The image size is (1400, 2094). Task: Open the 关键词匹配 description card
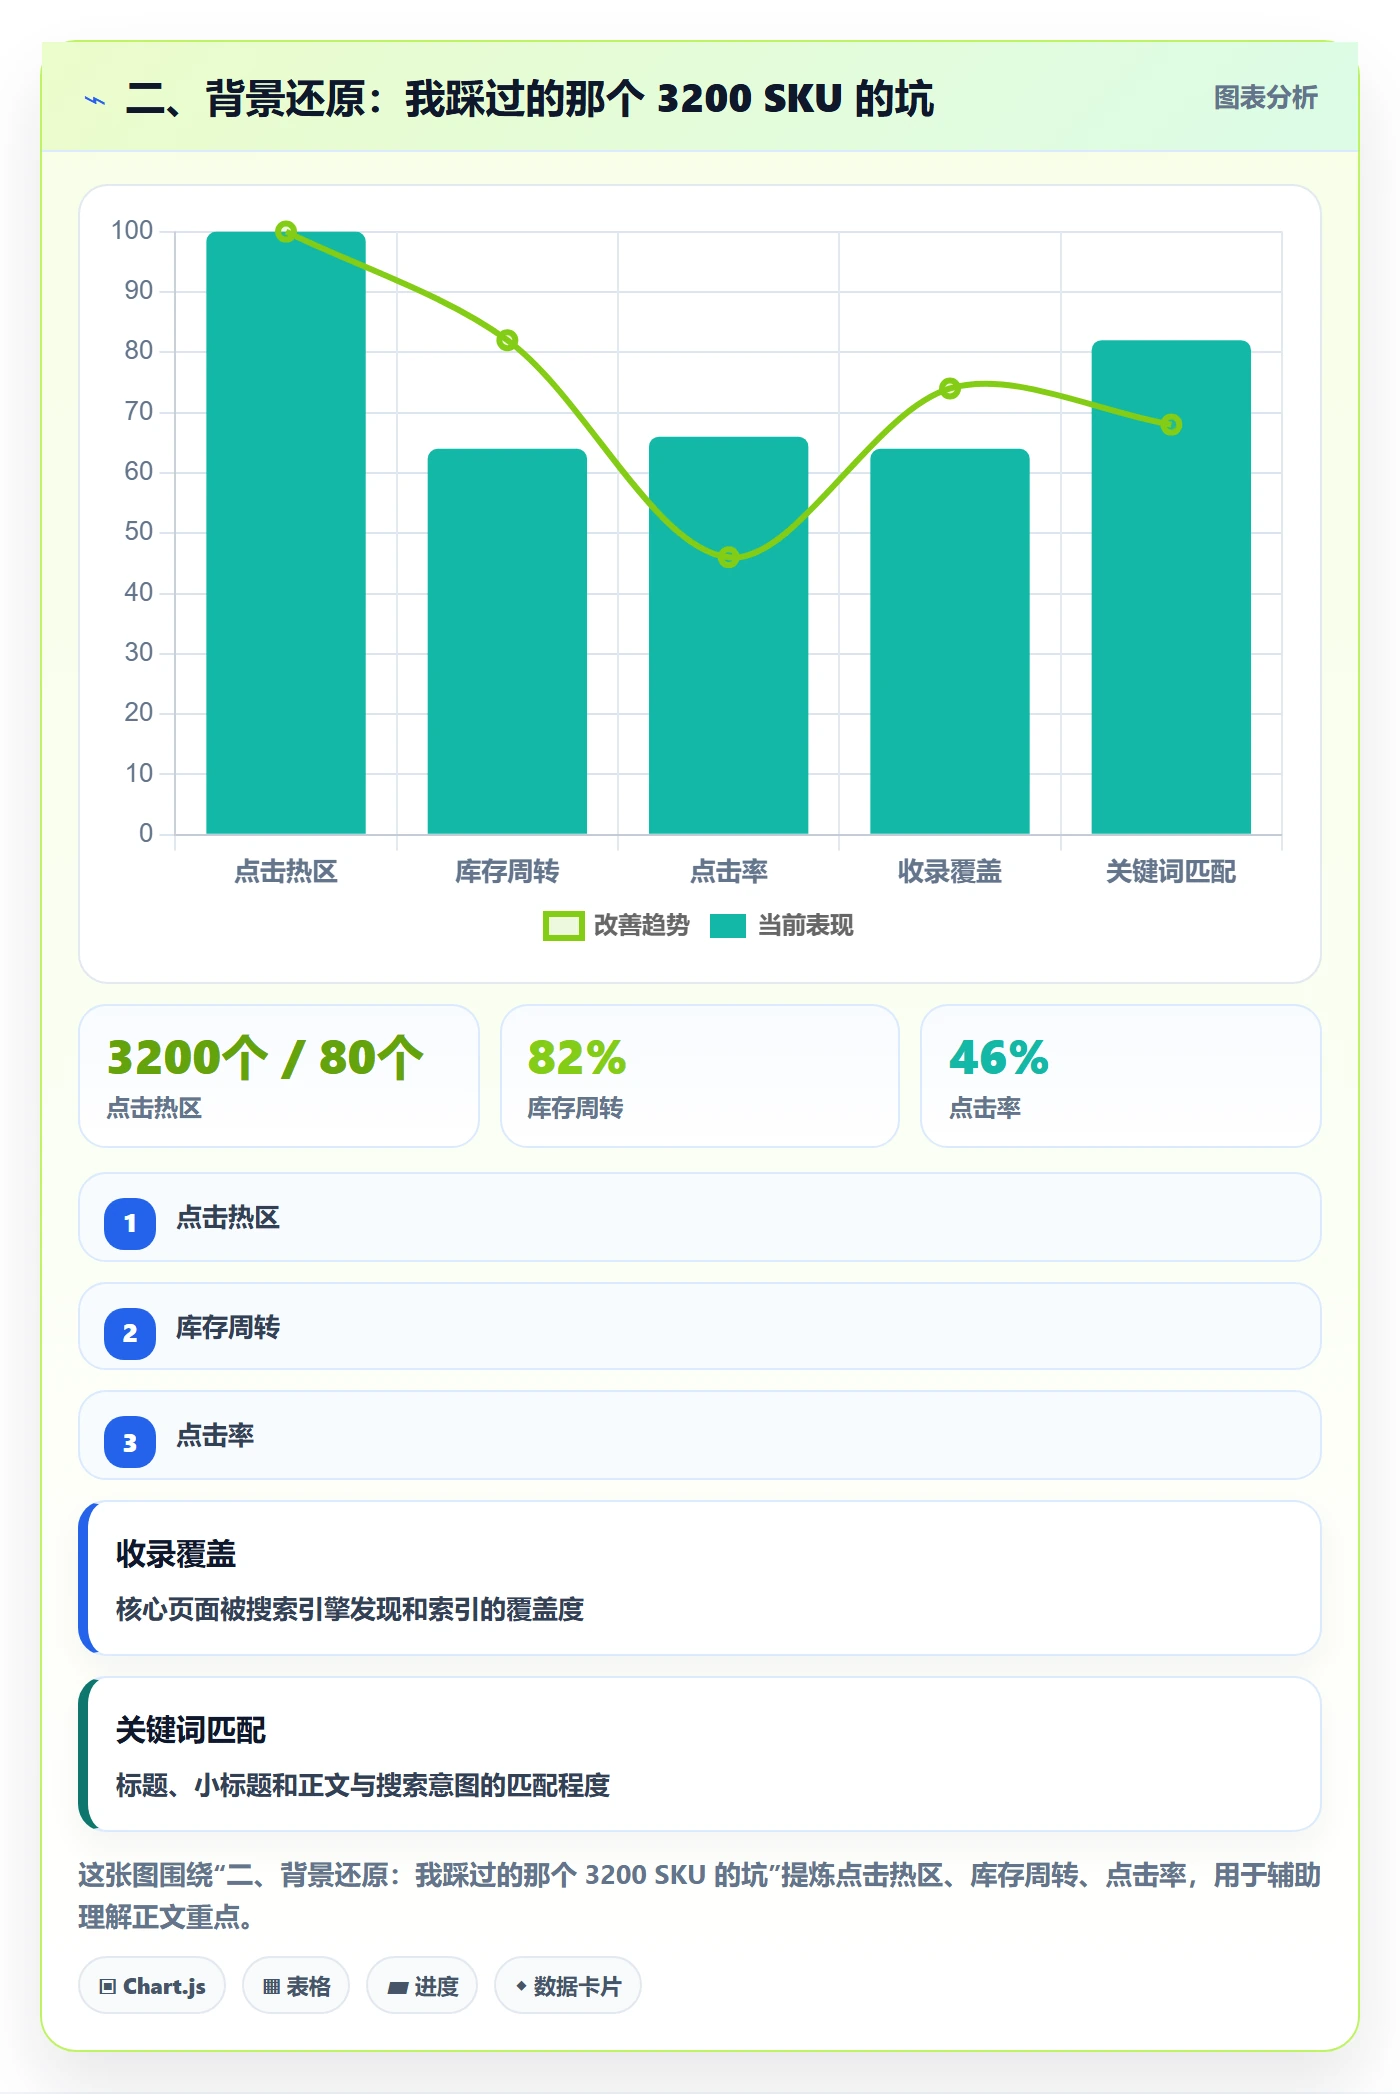(700, 1754)
